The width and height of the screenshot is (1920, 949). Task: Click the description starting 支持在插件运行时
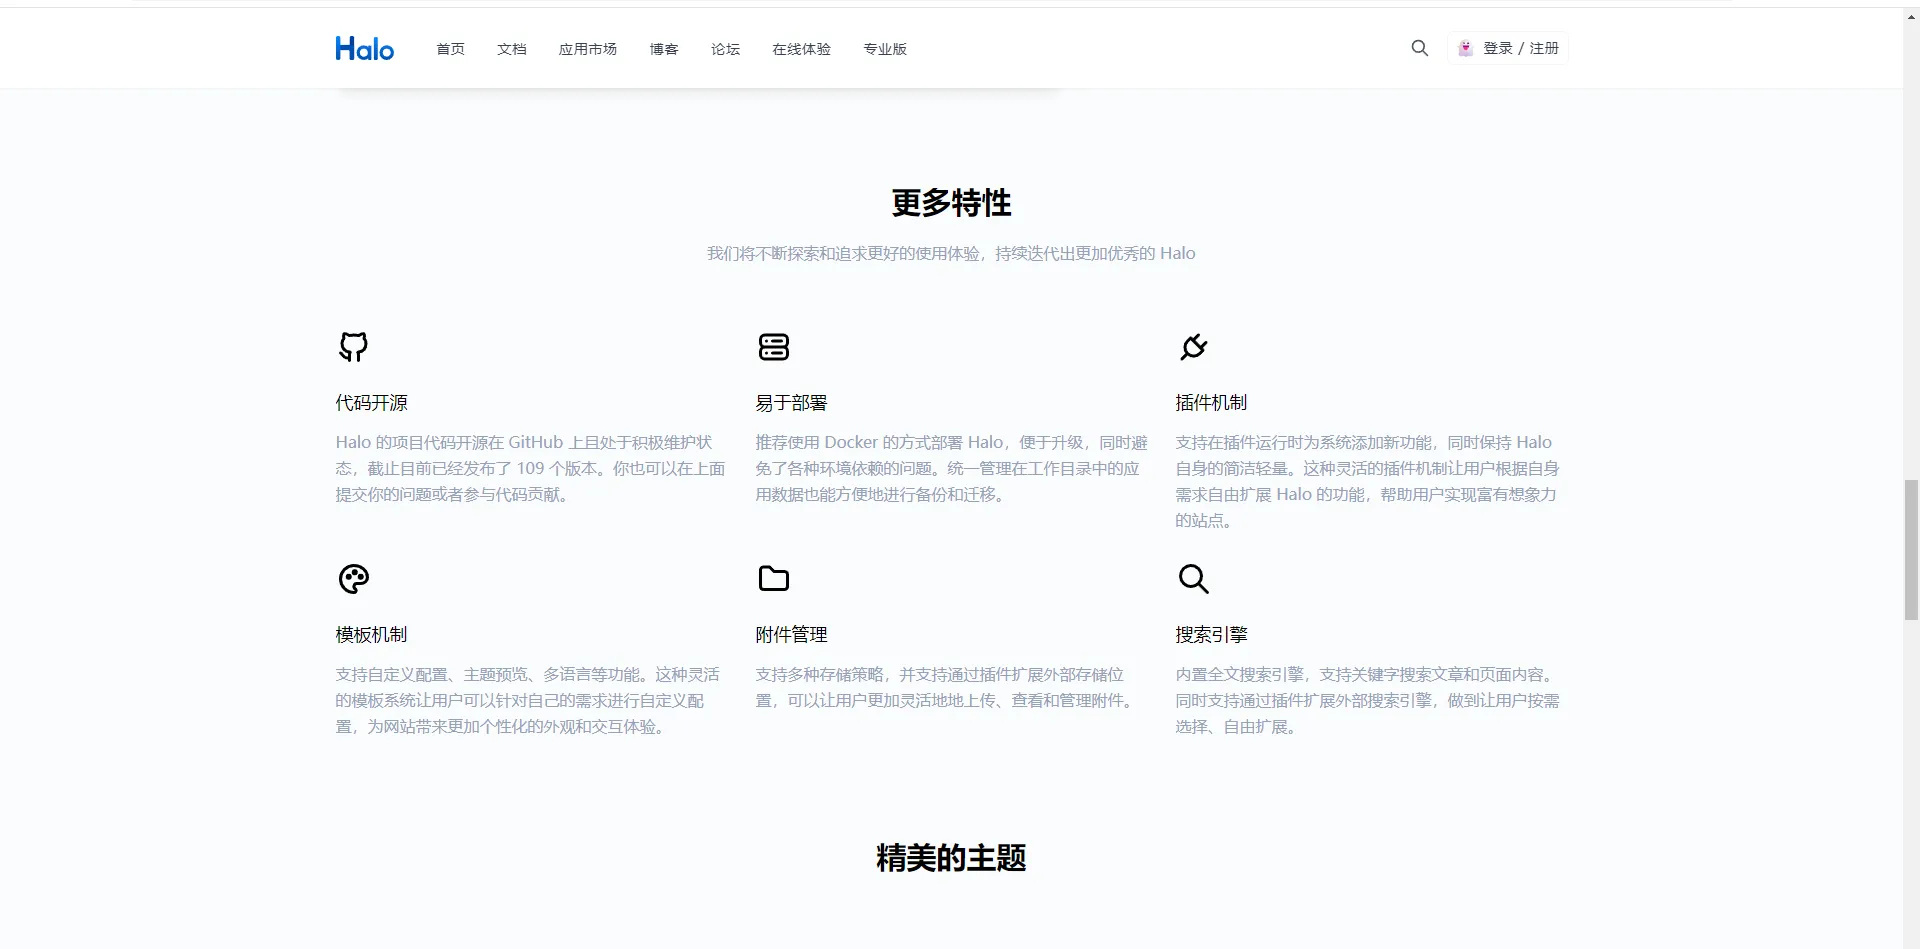[1368, 481]
